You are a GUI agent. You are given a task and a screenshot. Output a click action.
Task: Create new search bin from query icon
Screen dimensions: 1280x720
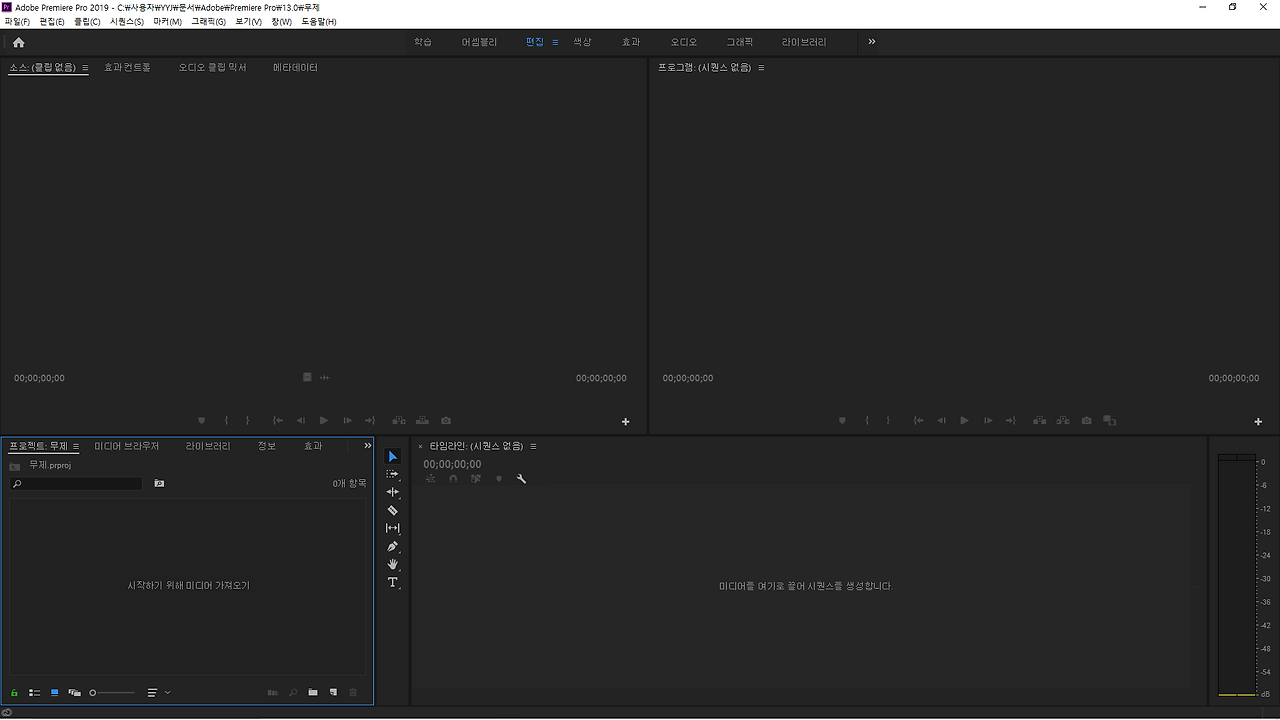point(159,483)
